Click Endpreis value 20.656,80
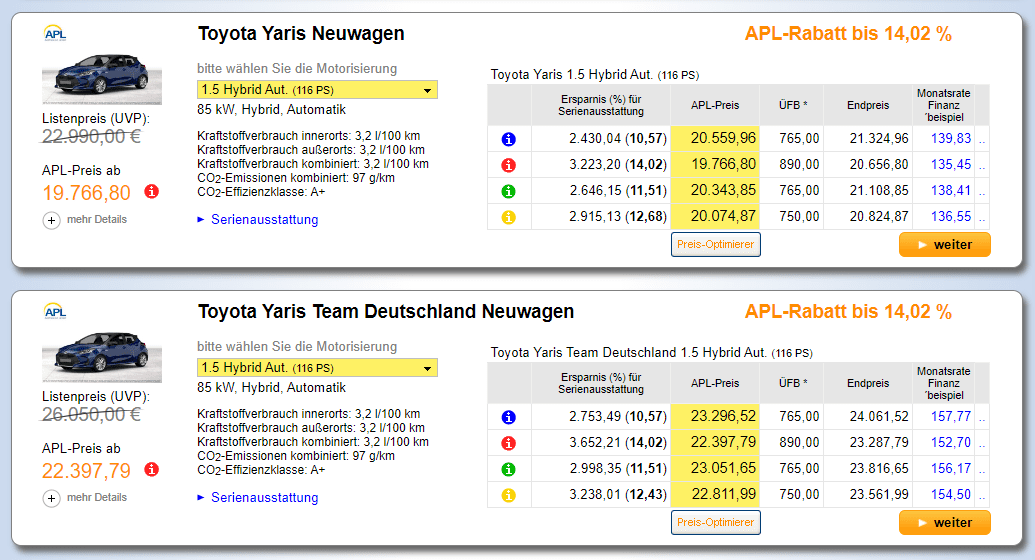Viewport: 1035px width, 560px height. [x=879, y=164]
